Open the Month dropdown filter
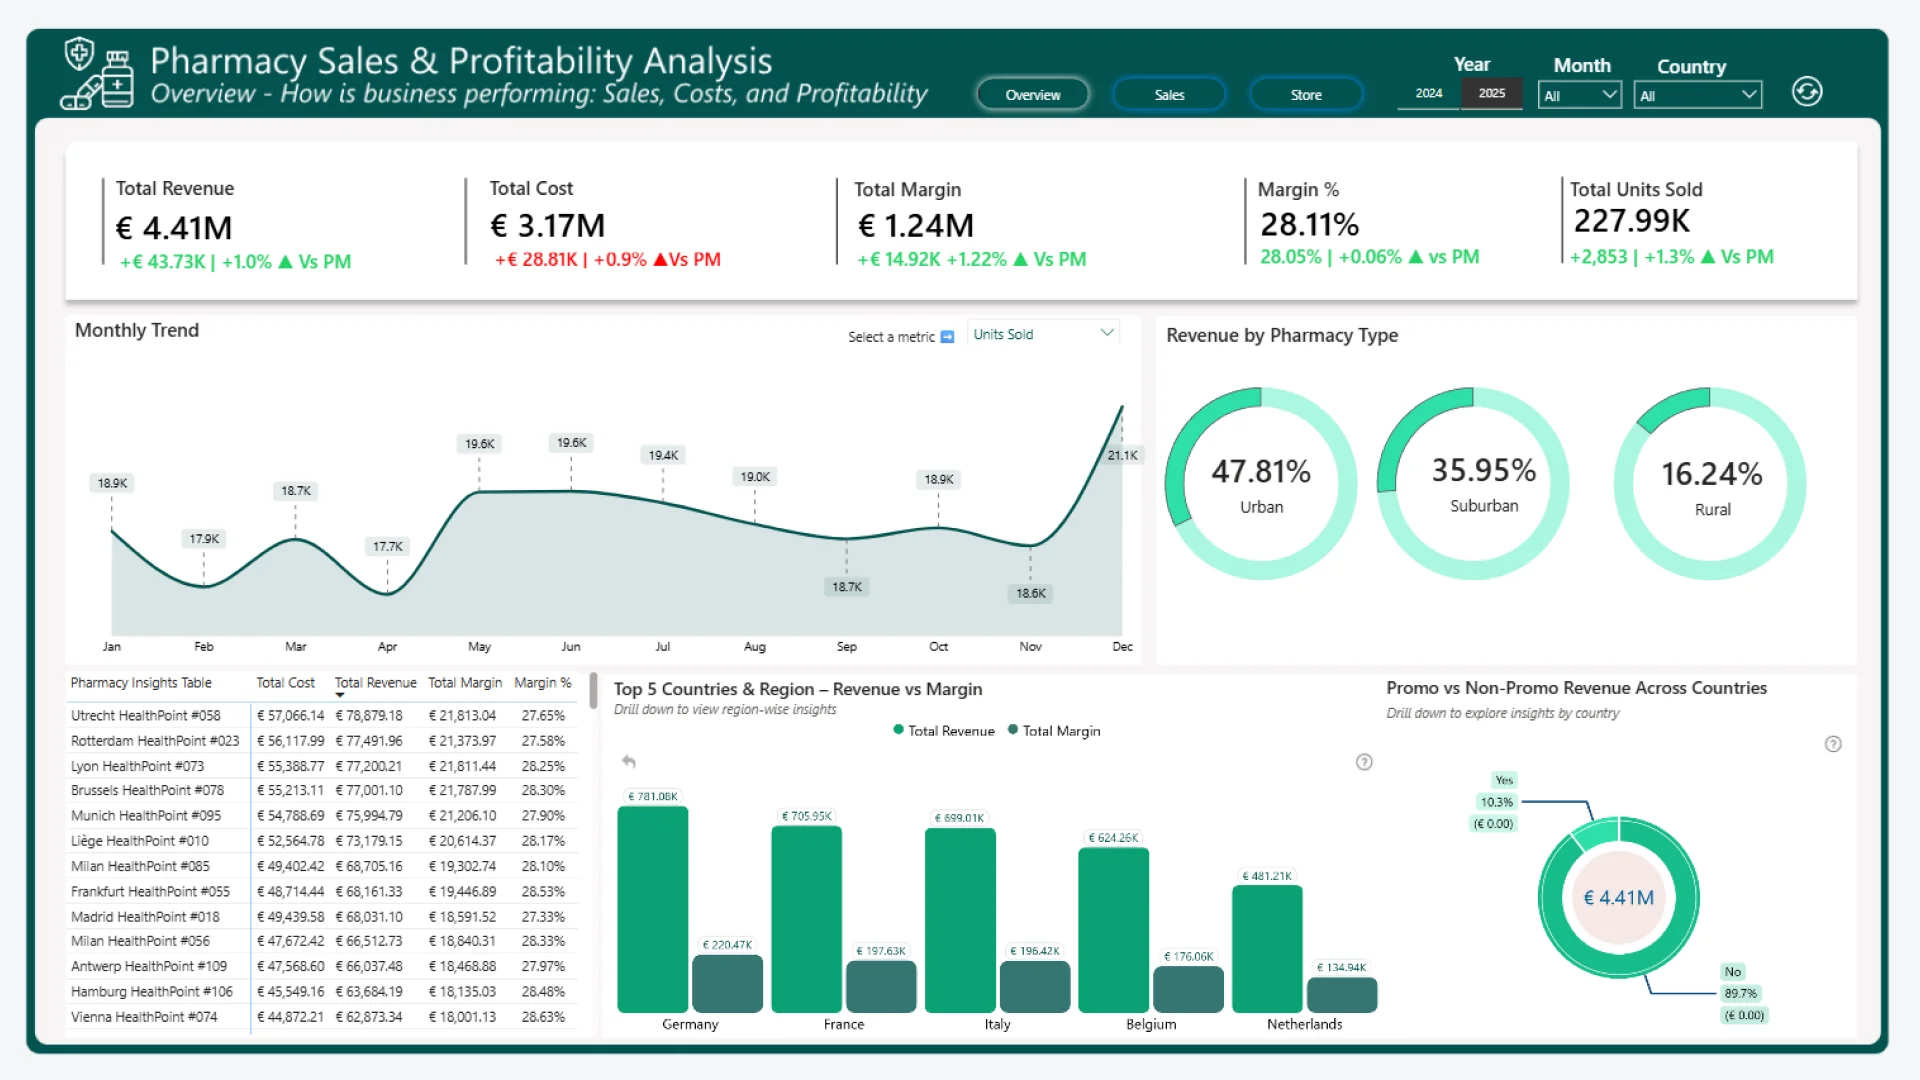The image size is (1920, 1080). (x=1579, y=95)
